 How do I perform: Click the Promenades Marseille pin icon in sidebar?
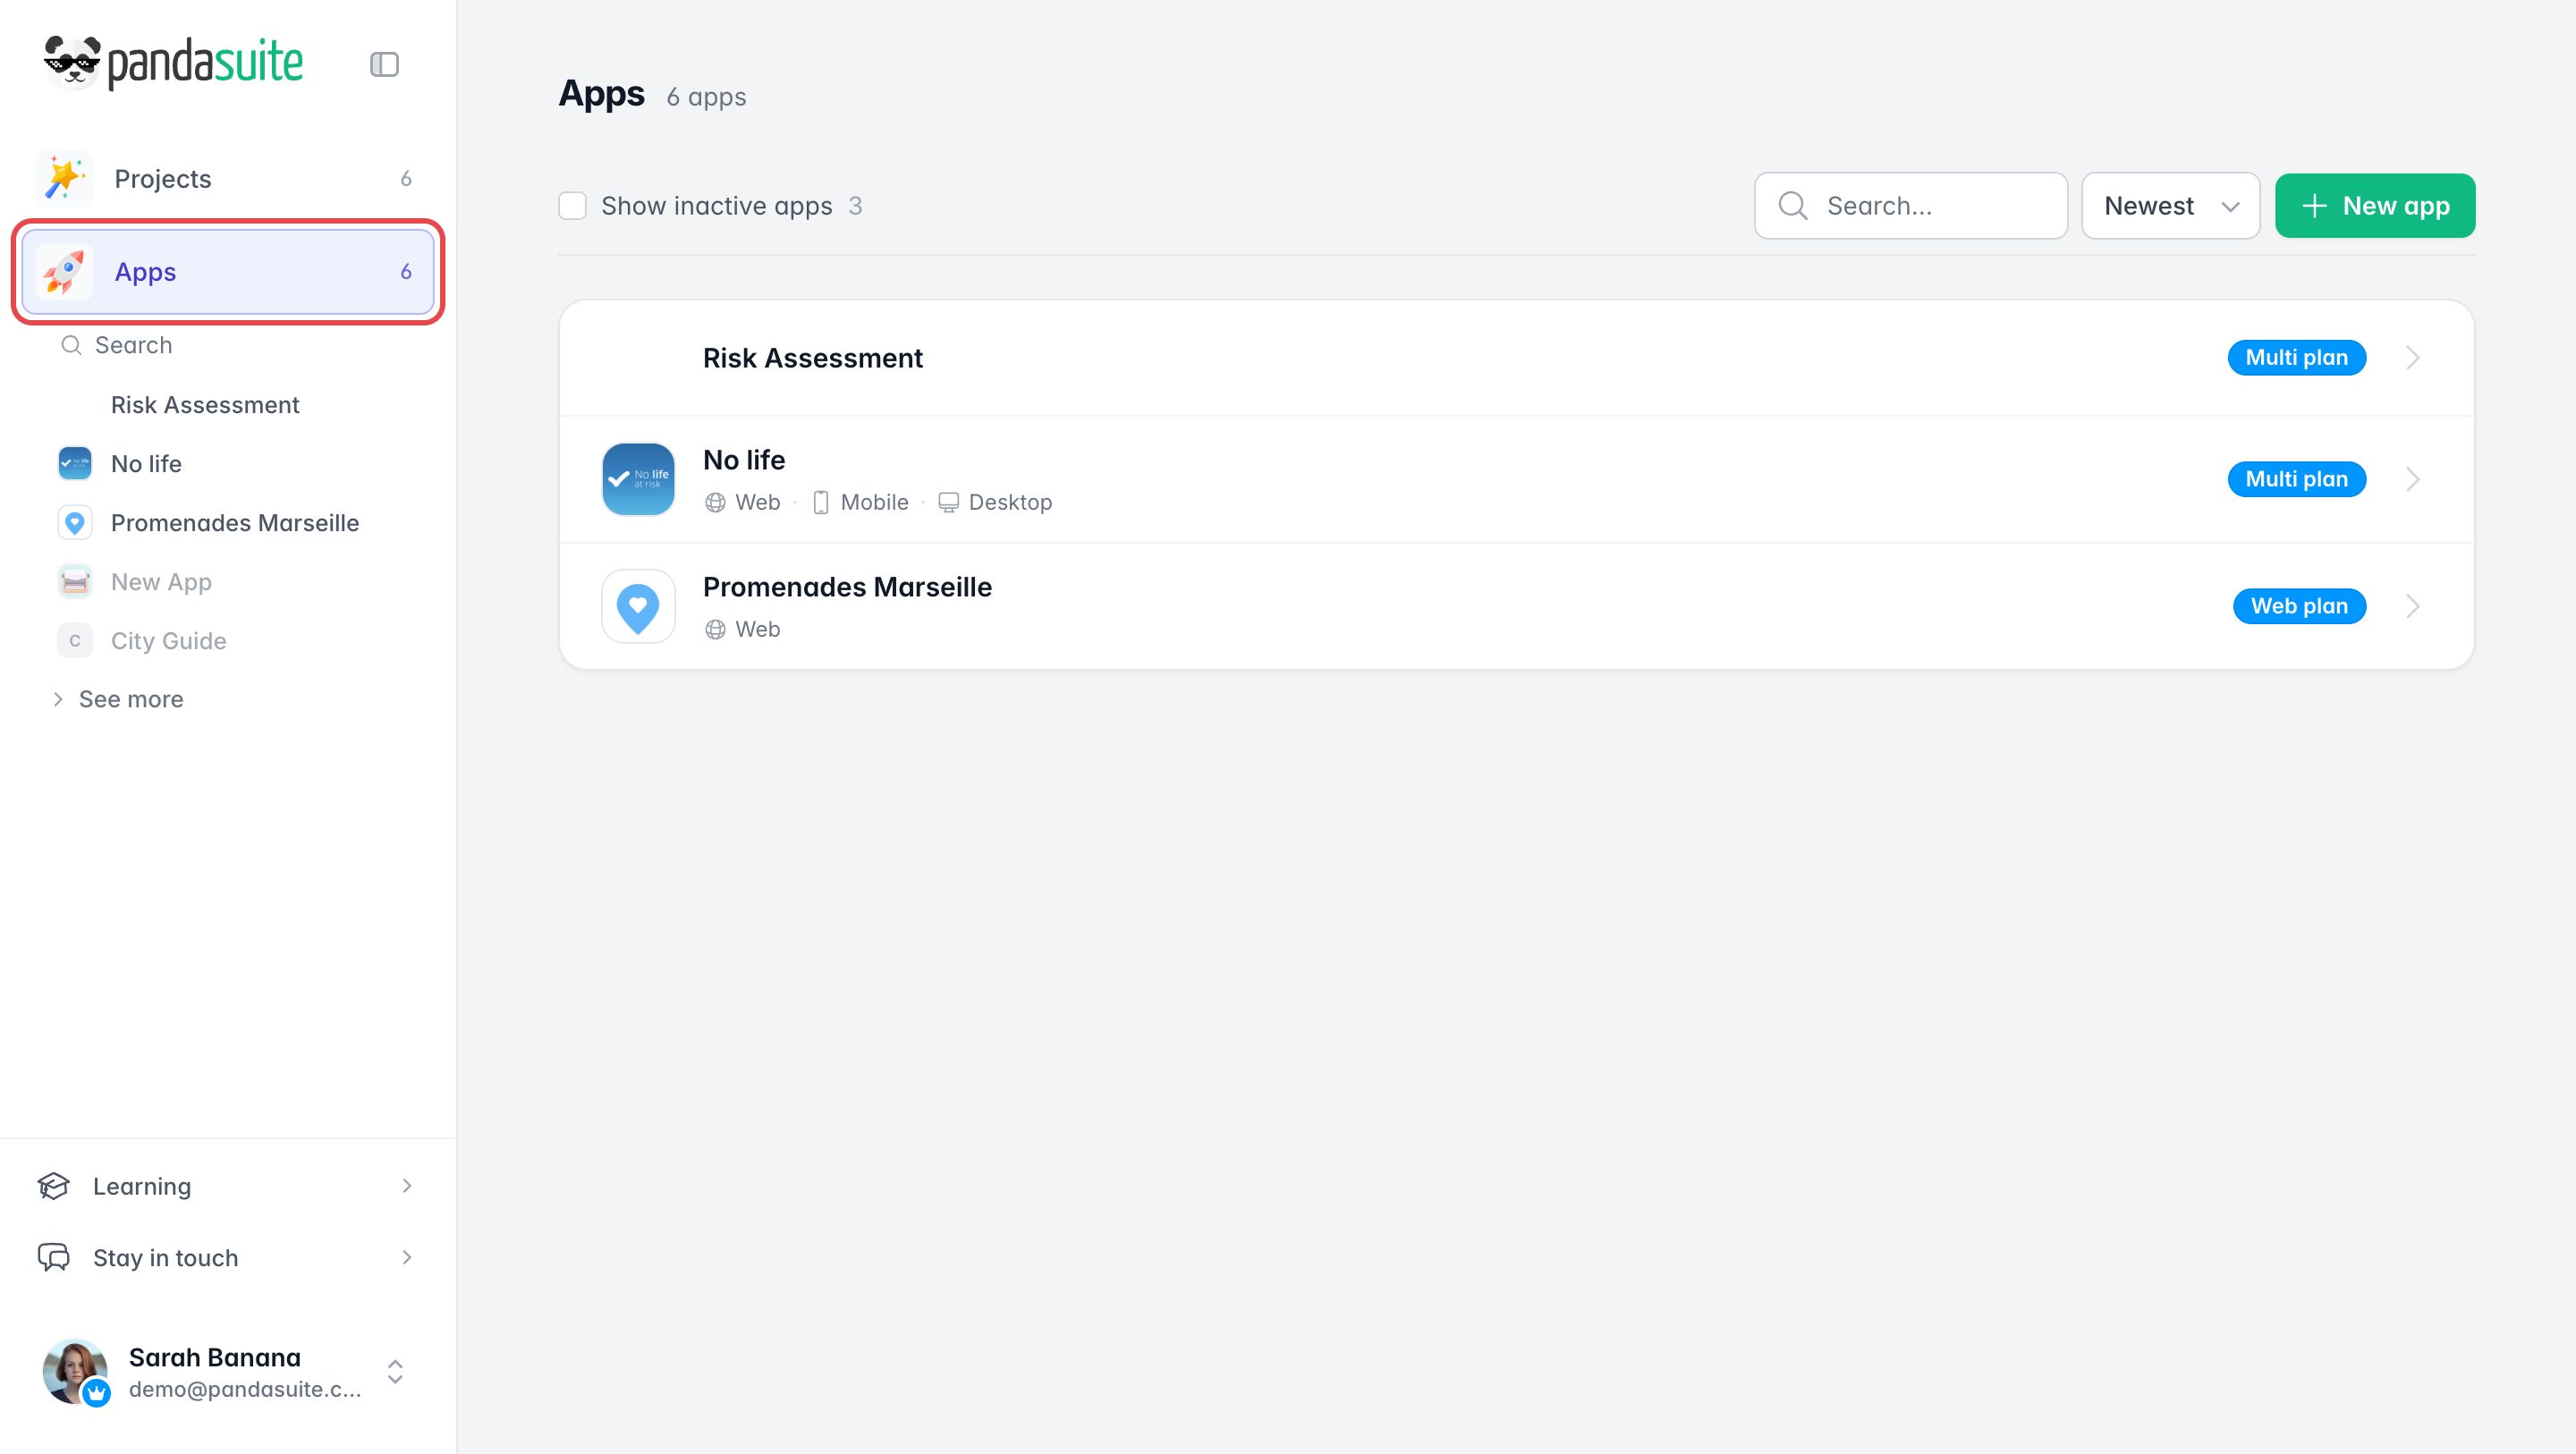coord(75,523)
